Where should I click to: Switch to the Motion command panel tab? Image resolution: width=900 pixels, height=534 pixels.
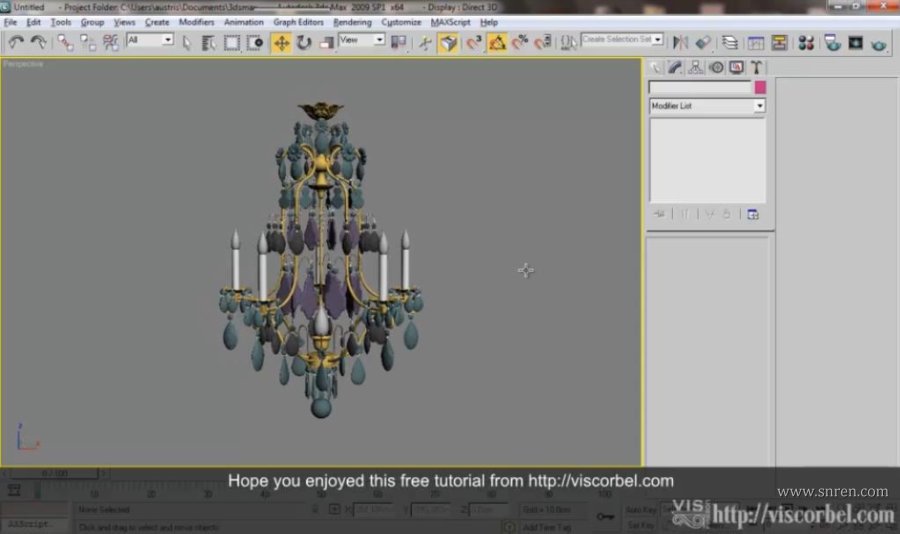pyautogui.click(x=716, y=68)
